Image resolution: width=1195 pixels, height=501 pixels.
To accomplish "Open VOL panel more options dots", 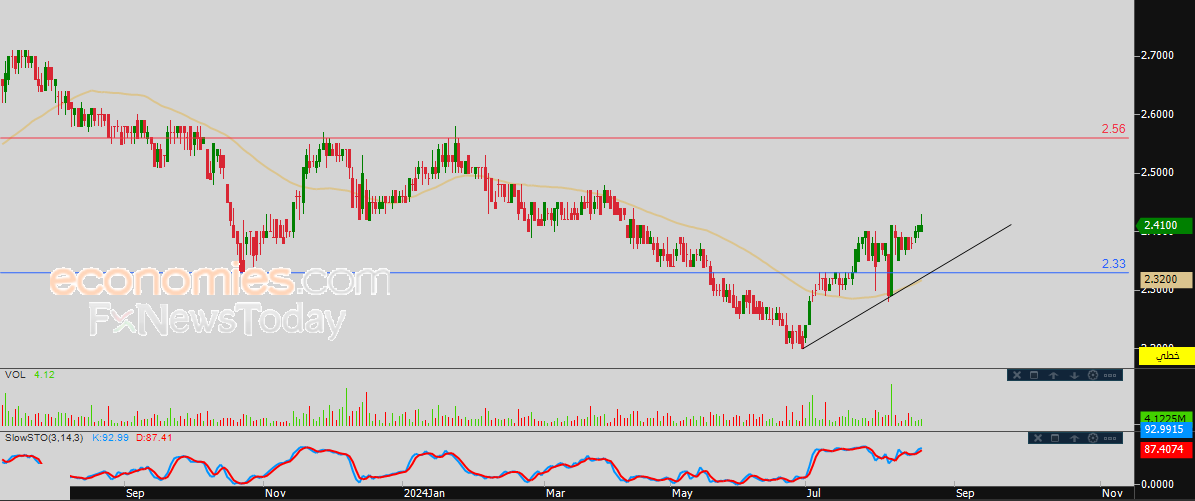I will pos(1110,375).
